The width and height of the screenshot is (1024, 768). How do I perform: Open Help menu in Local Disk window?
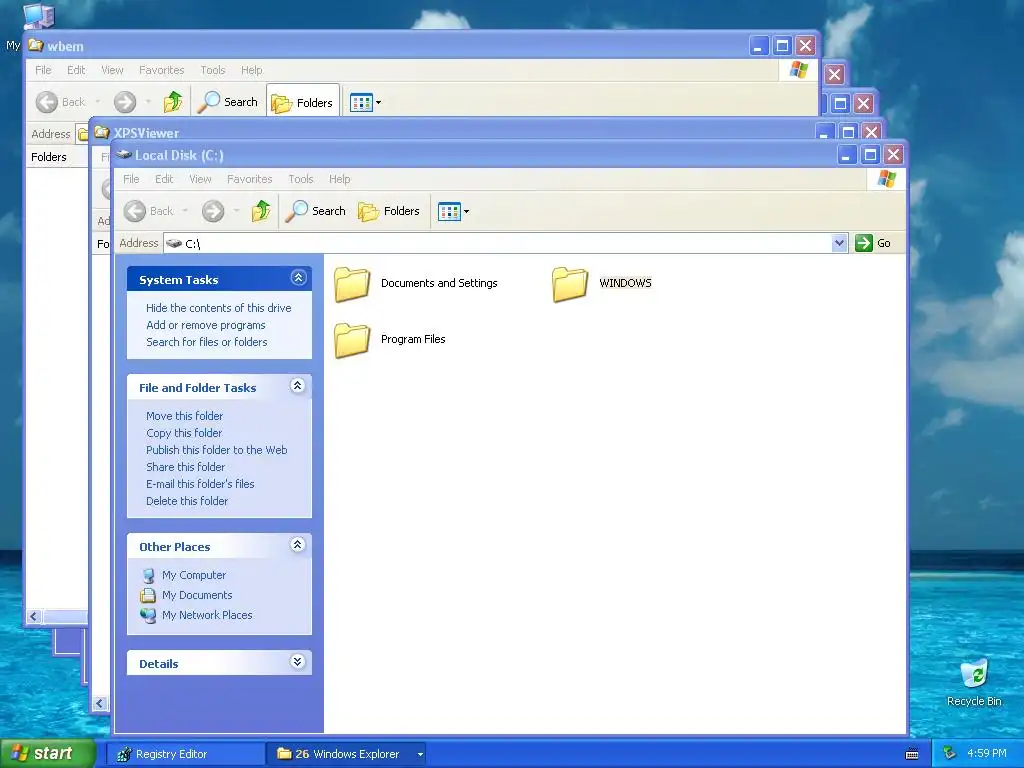pyautogui.click(x=340, y=179)
